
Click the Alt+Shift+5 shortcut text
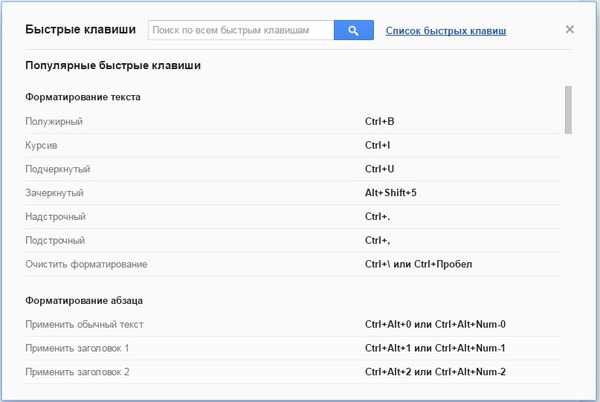point(391,193)
